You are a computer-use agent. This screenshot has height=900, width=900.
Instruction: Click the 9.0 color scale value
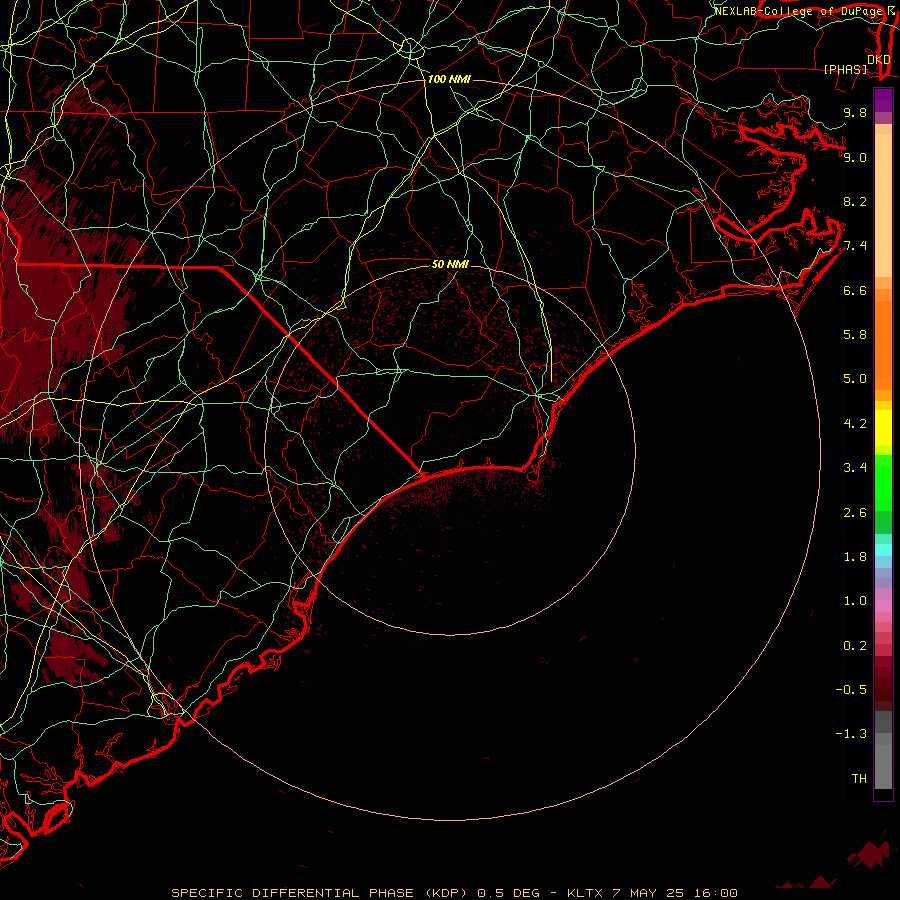pos(855,157)
